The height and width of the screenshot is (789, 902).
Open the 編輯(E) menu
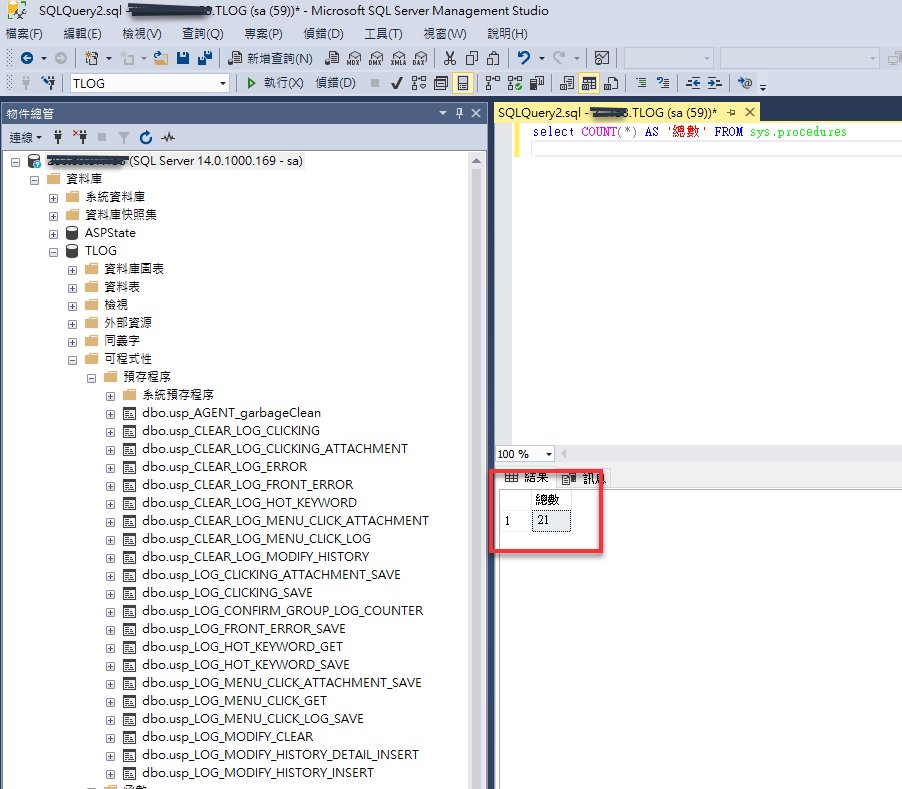[x=82, y=34]
